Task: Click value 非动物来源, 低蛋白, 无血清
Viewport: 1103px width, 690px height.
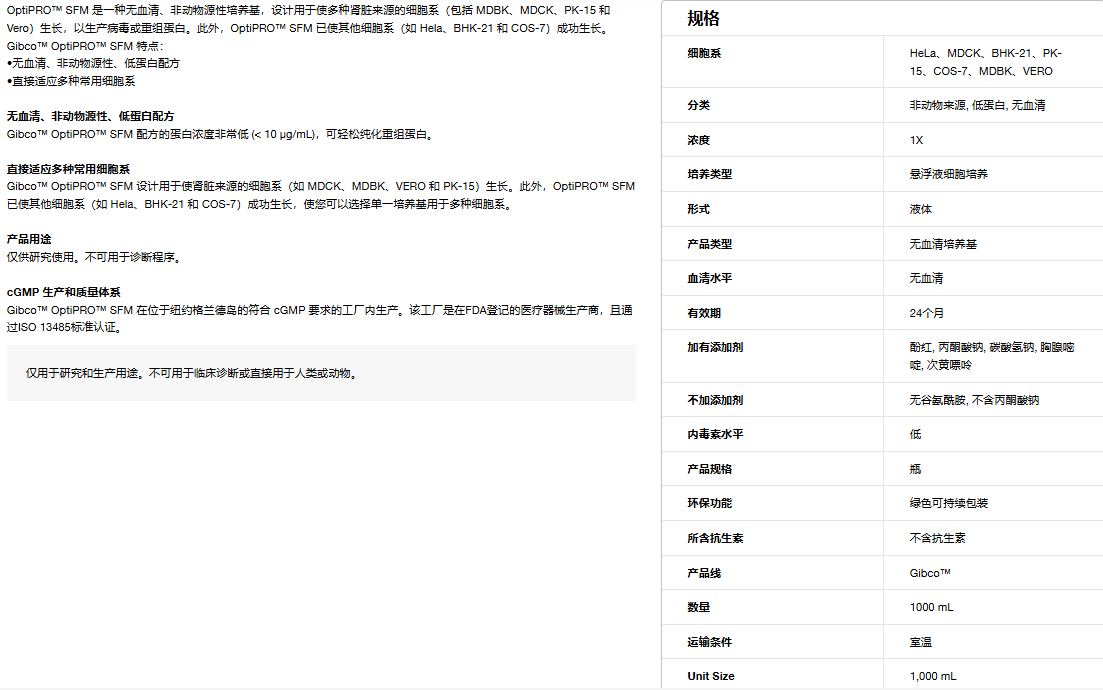Action: point(977,106)
